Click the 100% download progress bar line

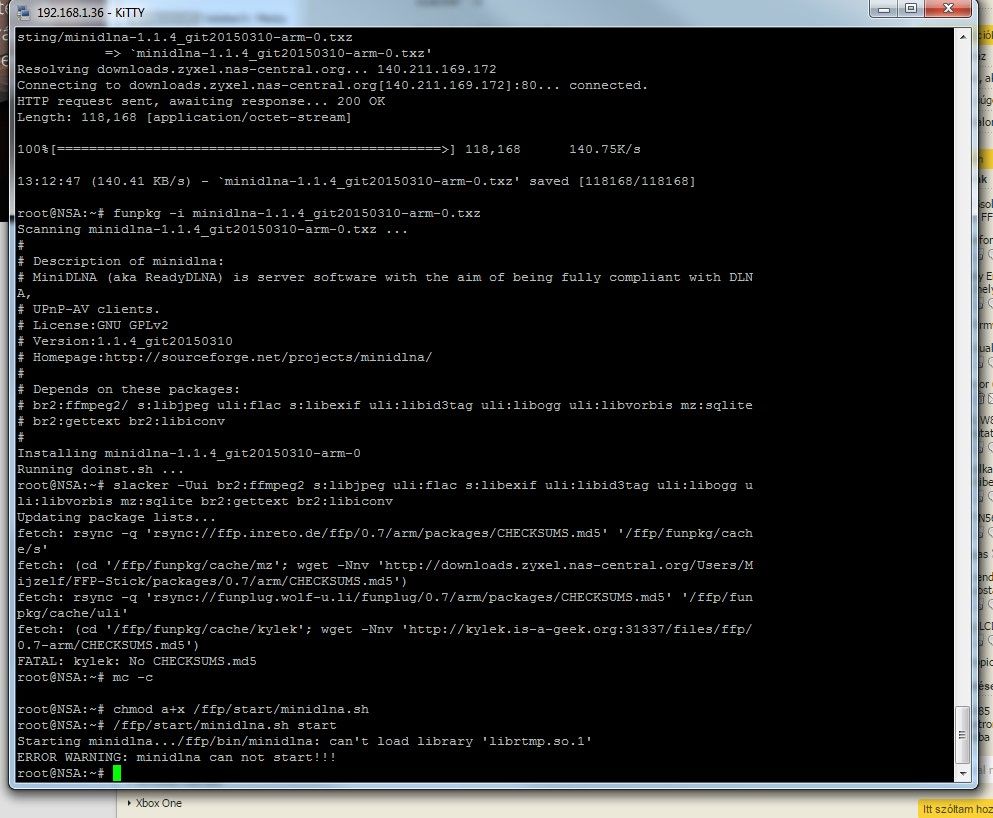point(329,149)
